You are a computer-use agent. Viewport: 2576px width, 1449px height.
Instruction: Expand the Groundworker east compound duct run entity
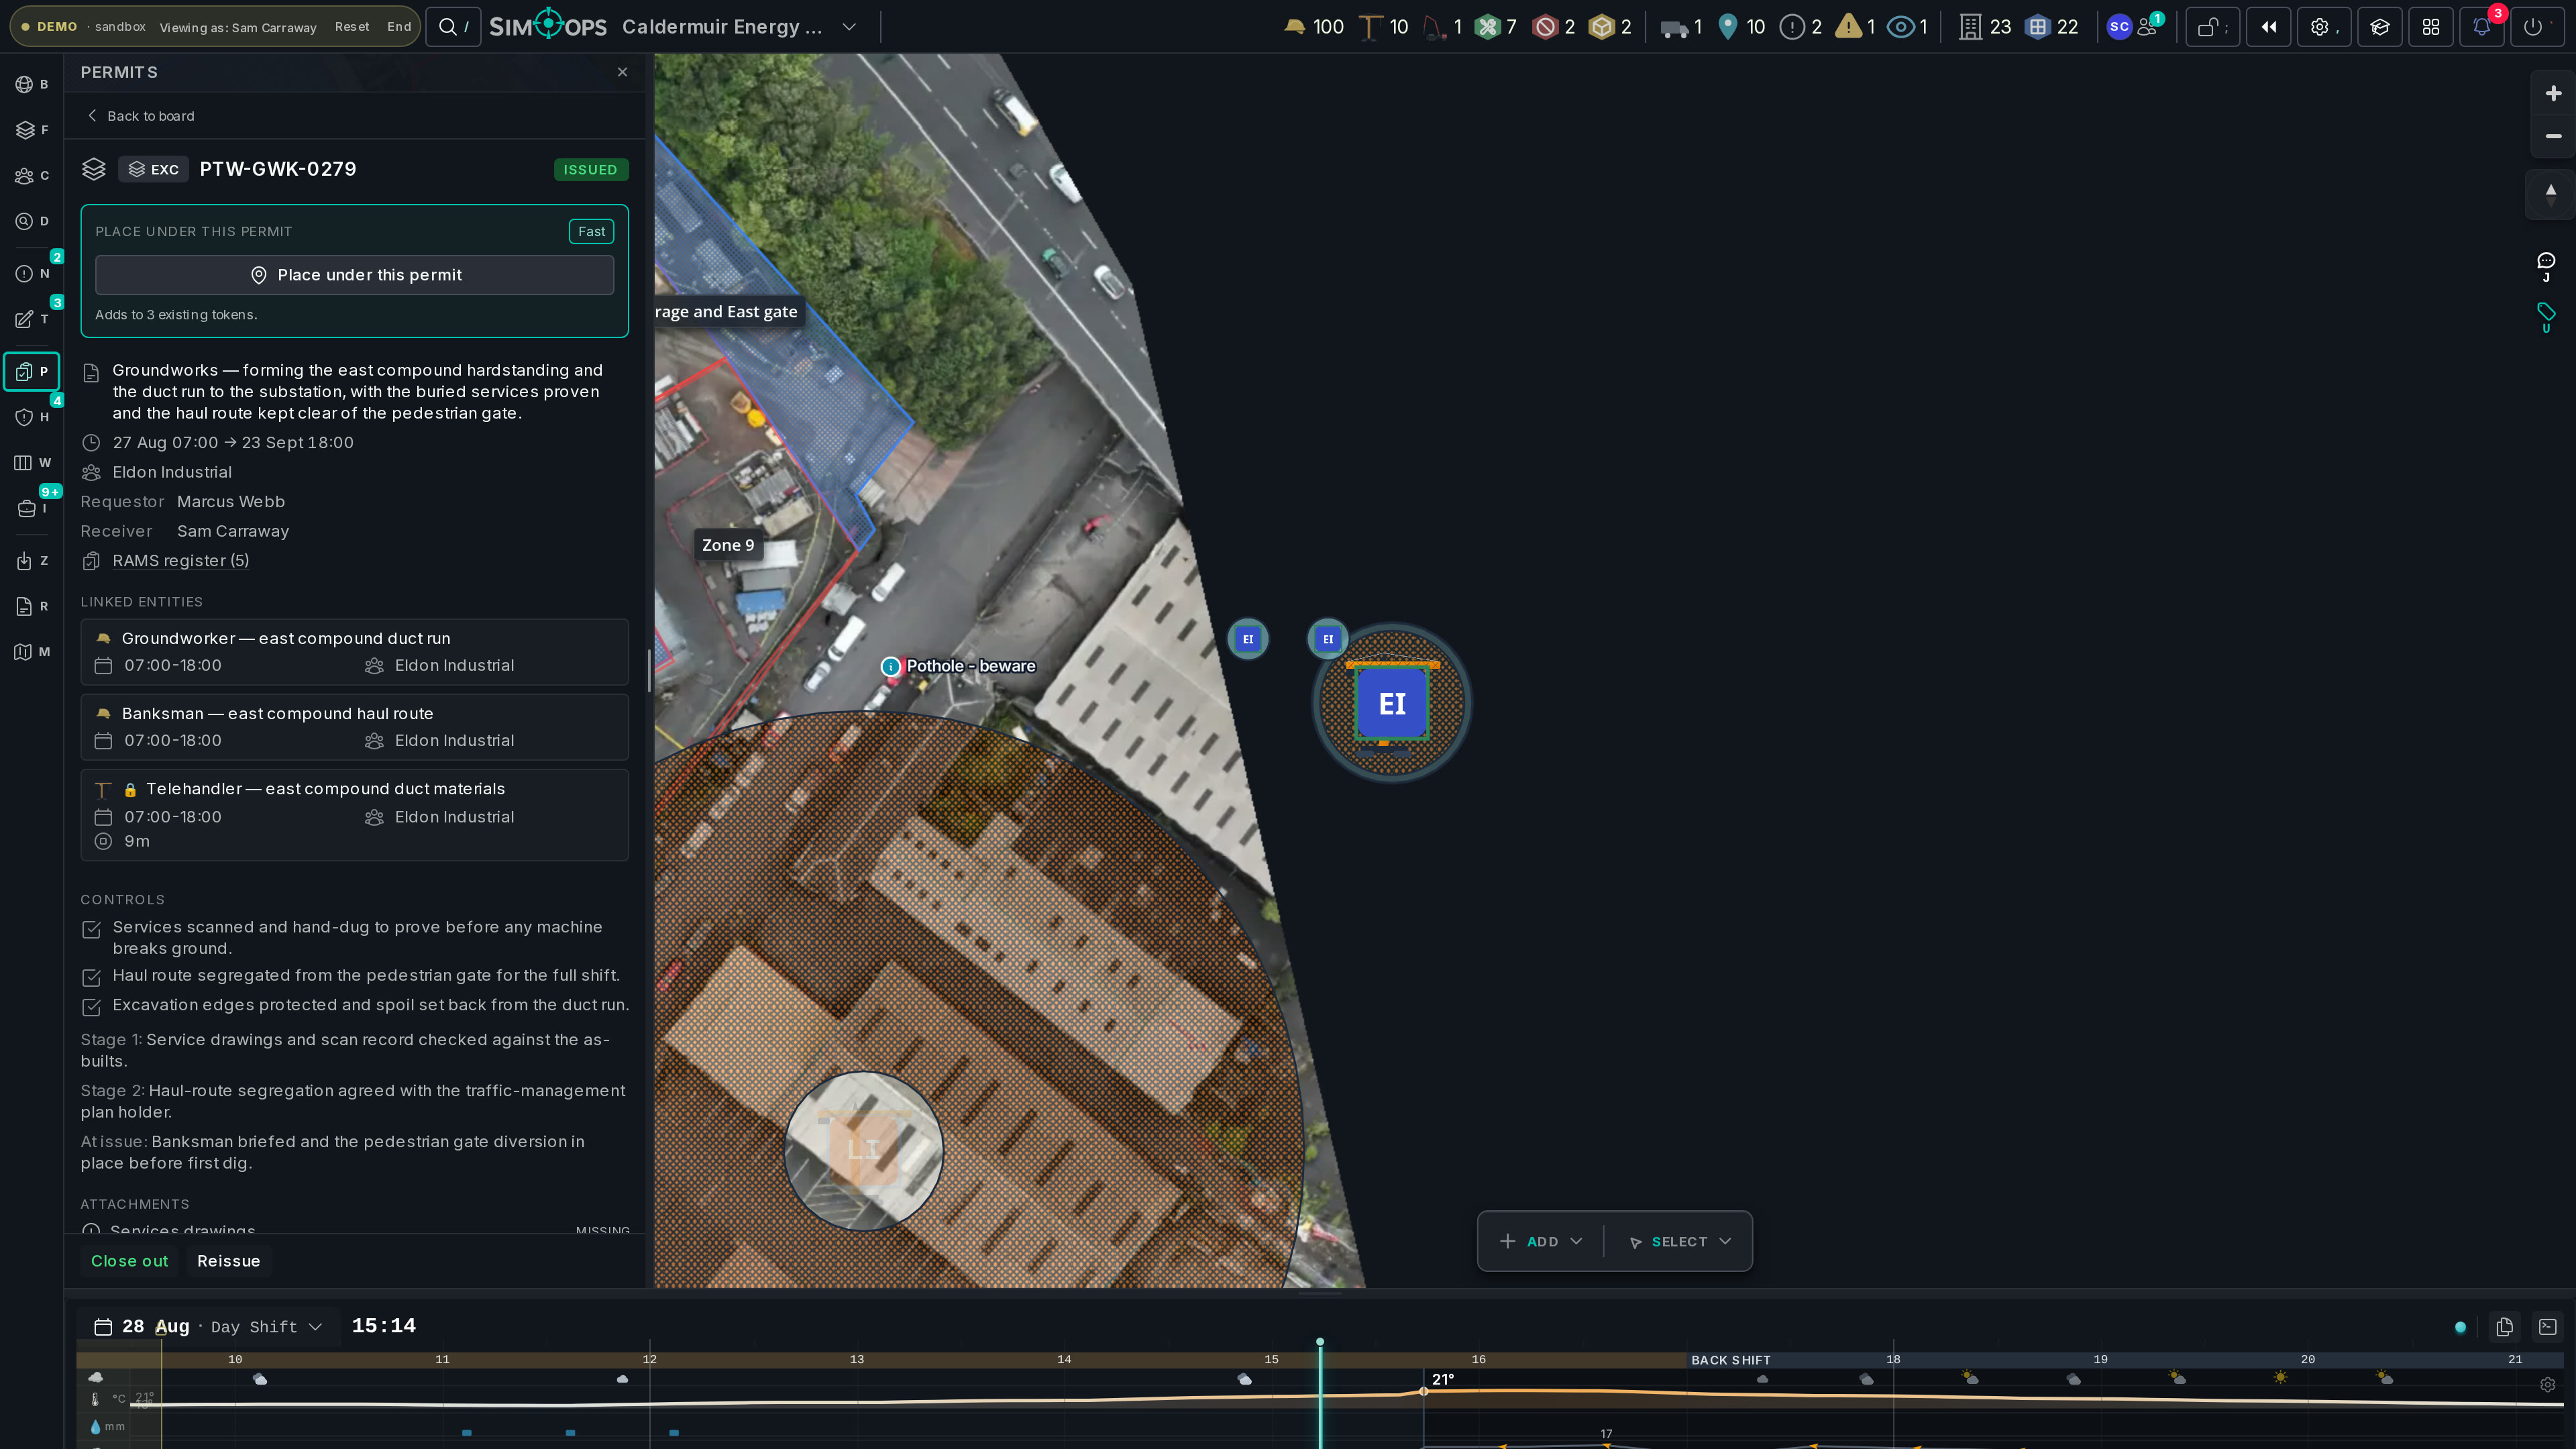354,652
